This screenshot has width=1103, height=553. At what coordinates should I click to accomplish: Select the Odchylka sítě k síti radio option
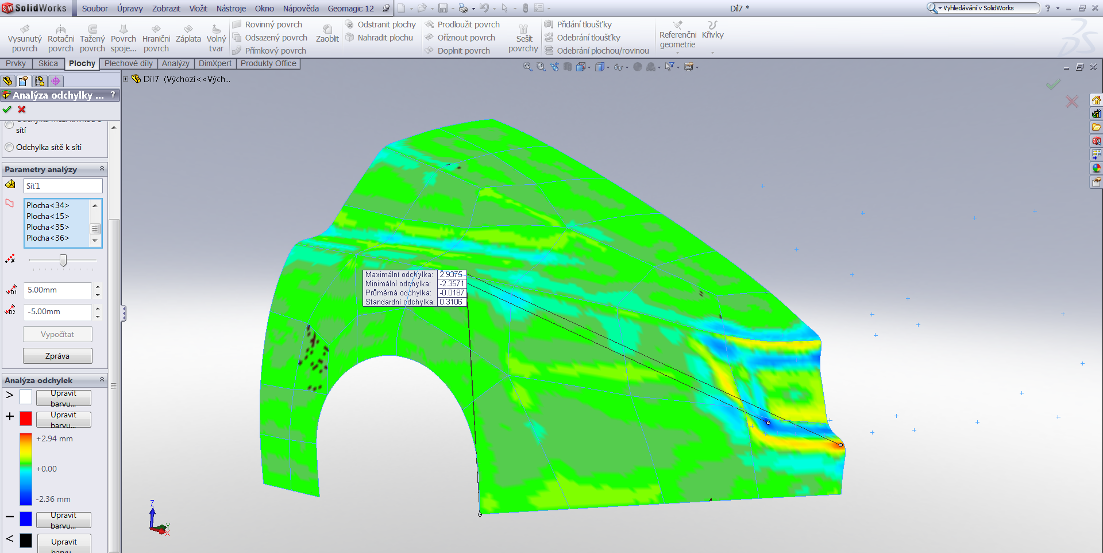click(x=10, y=147)
